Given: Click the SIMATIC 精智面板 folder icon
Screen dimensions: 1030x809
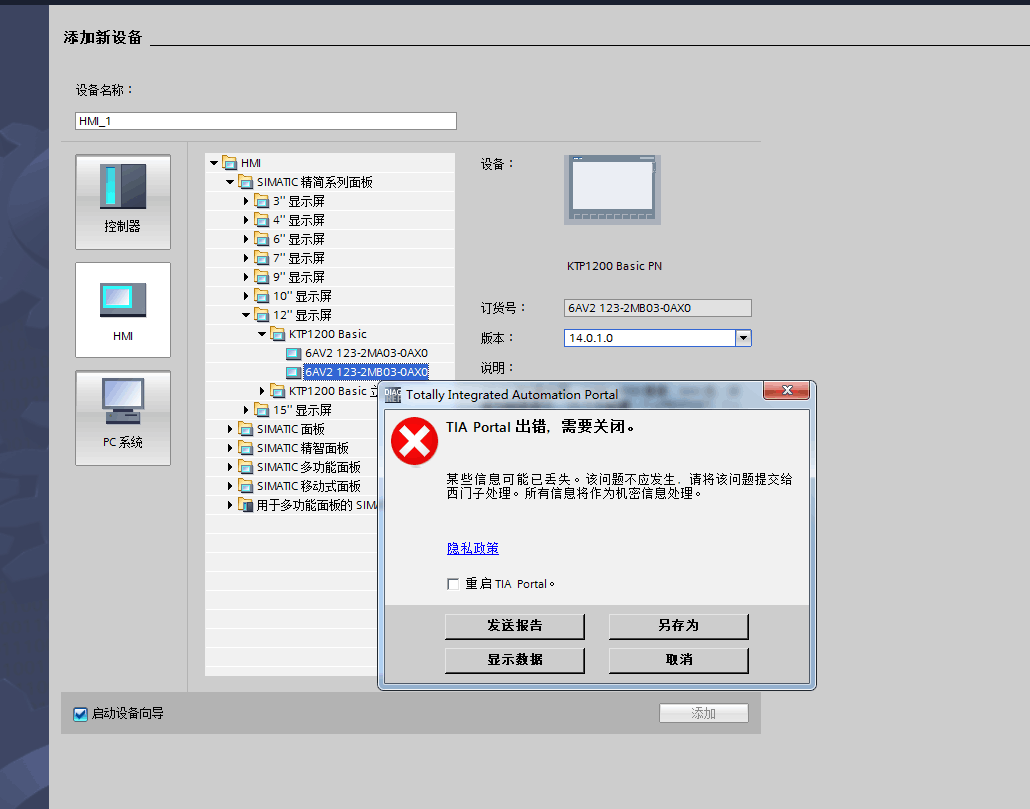Looking at the screenshot, I should tap(246, 448).
